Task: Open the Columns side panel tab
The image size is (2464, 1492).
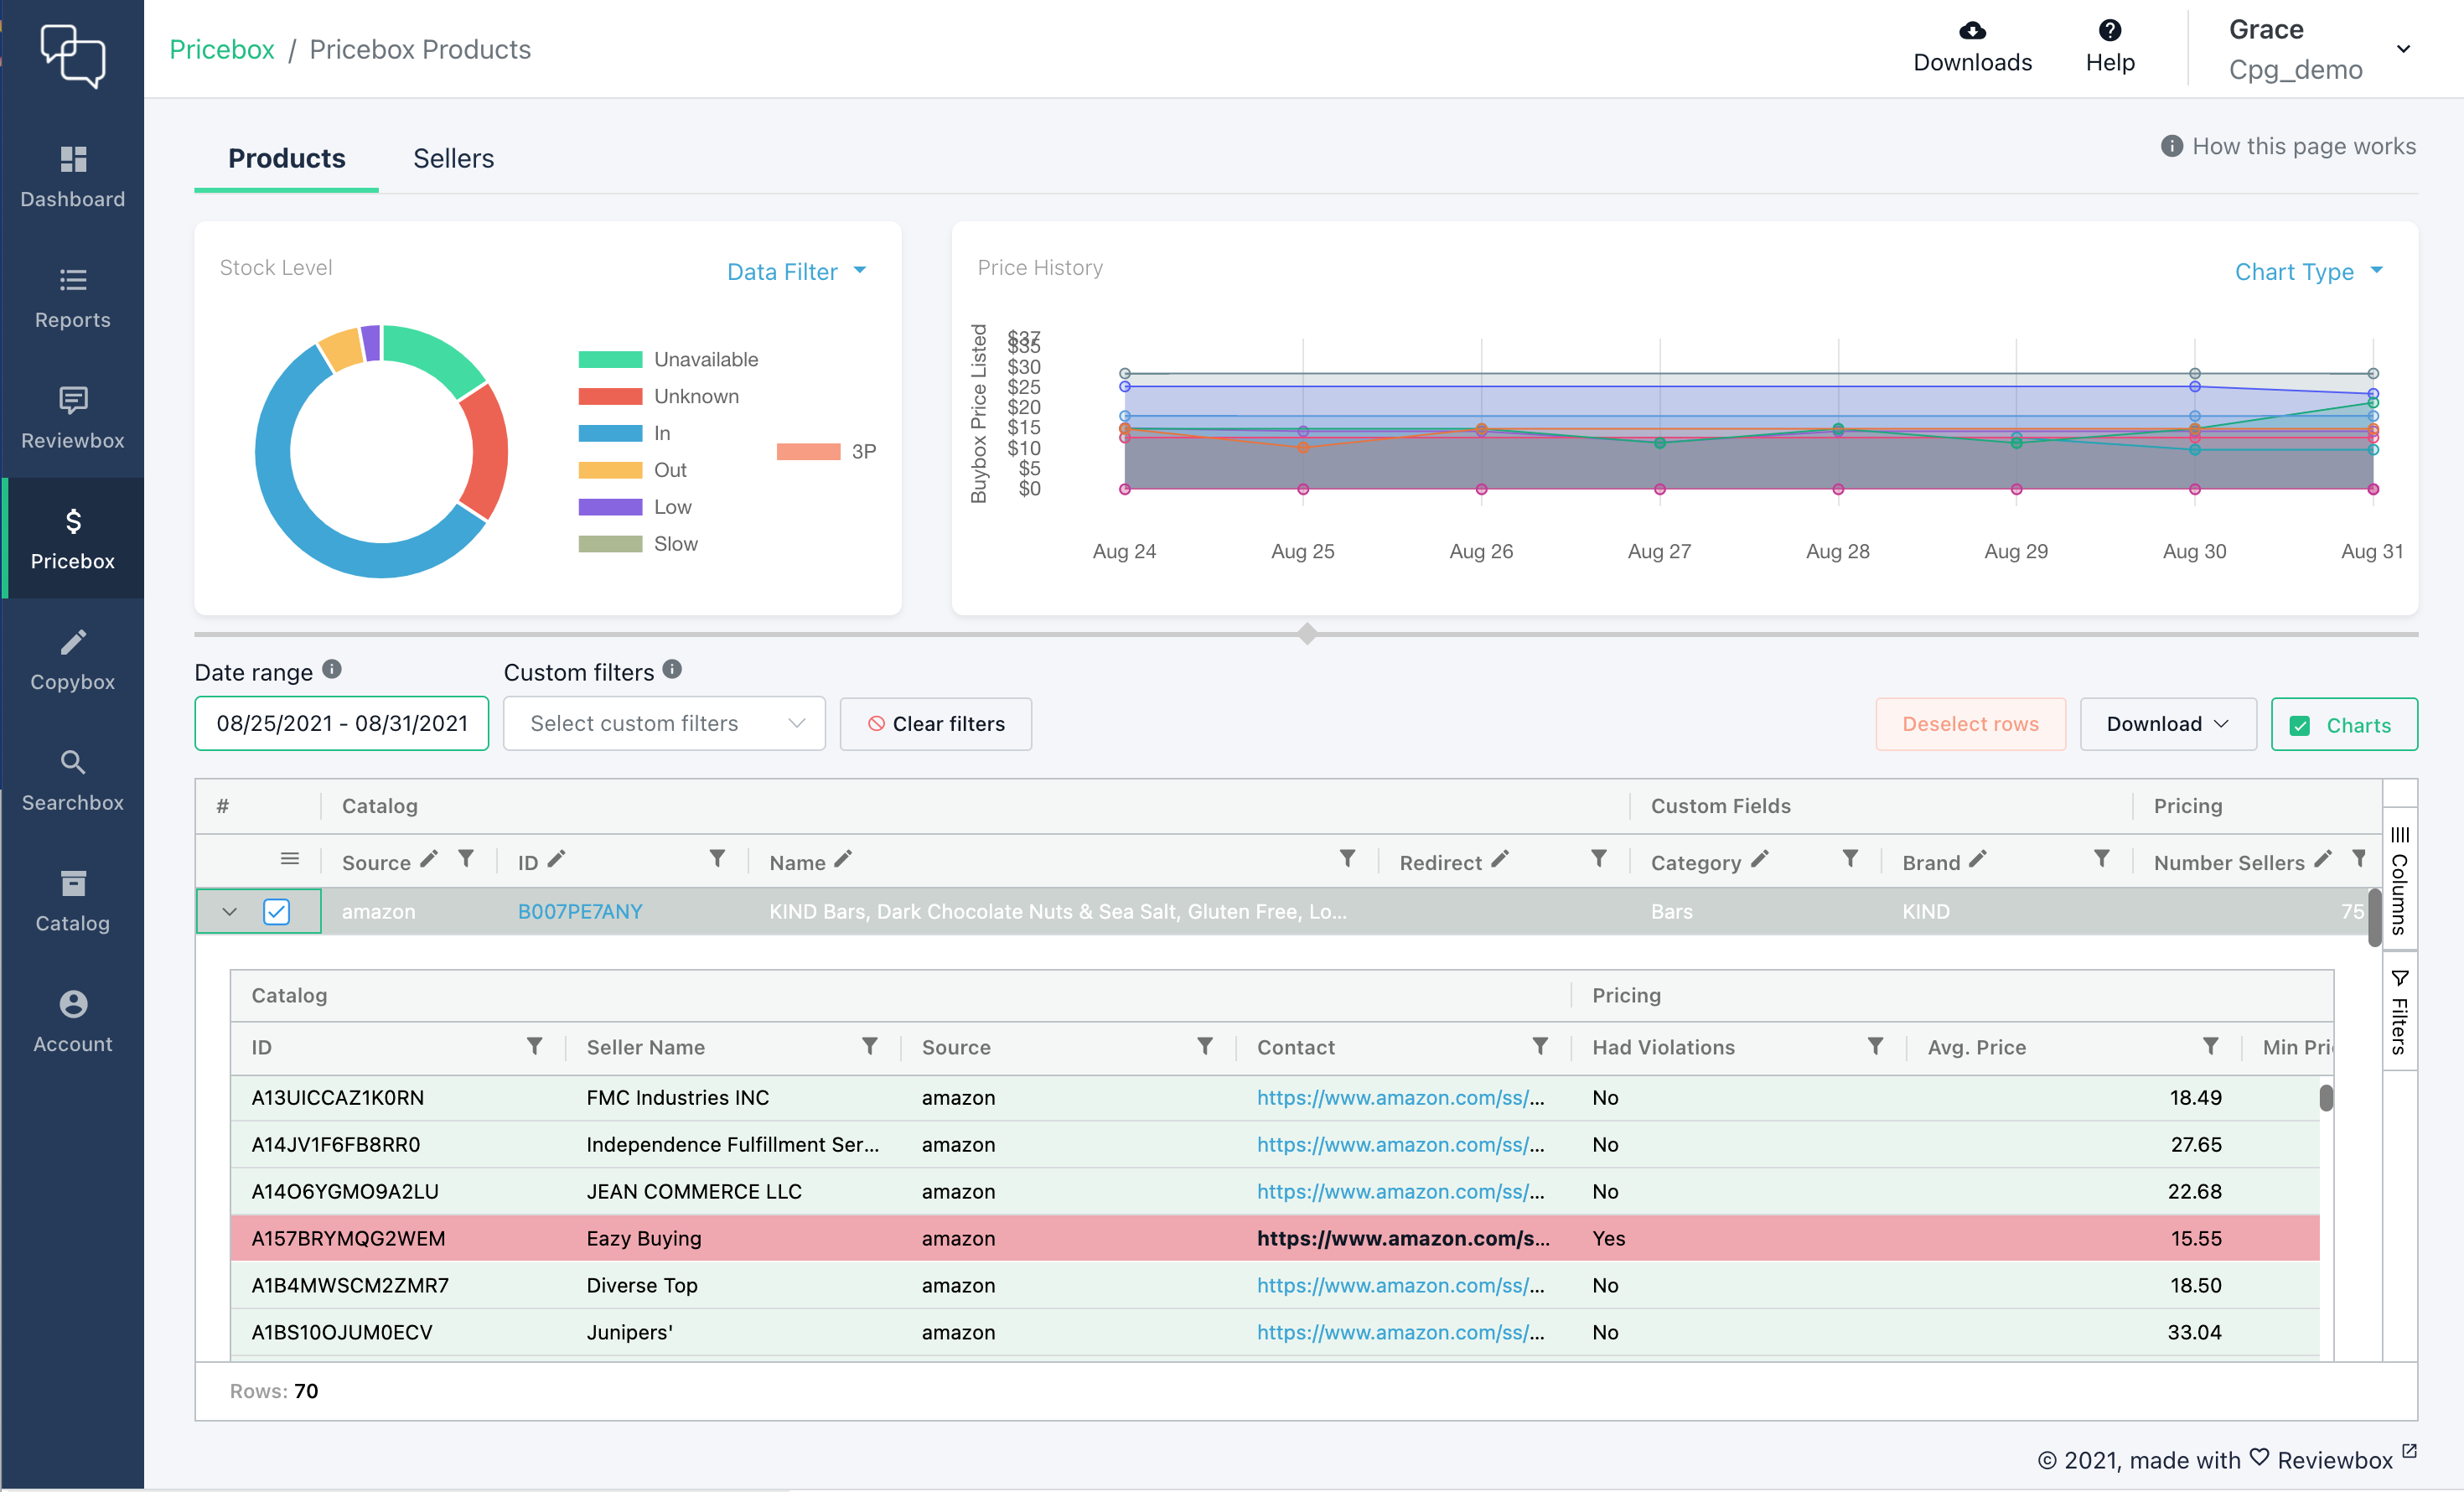Action: [x=2399, y=880]
